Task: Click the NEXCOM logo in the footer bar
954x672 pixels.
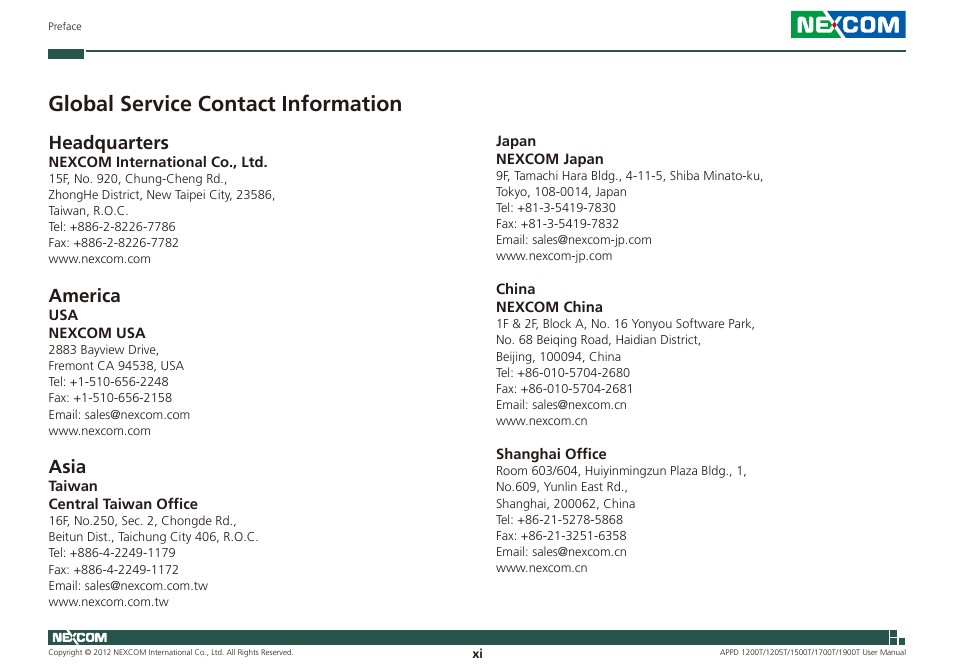Action: coord(80,637)
